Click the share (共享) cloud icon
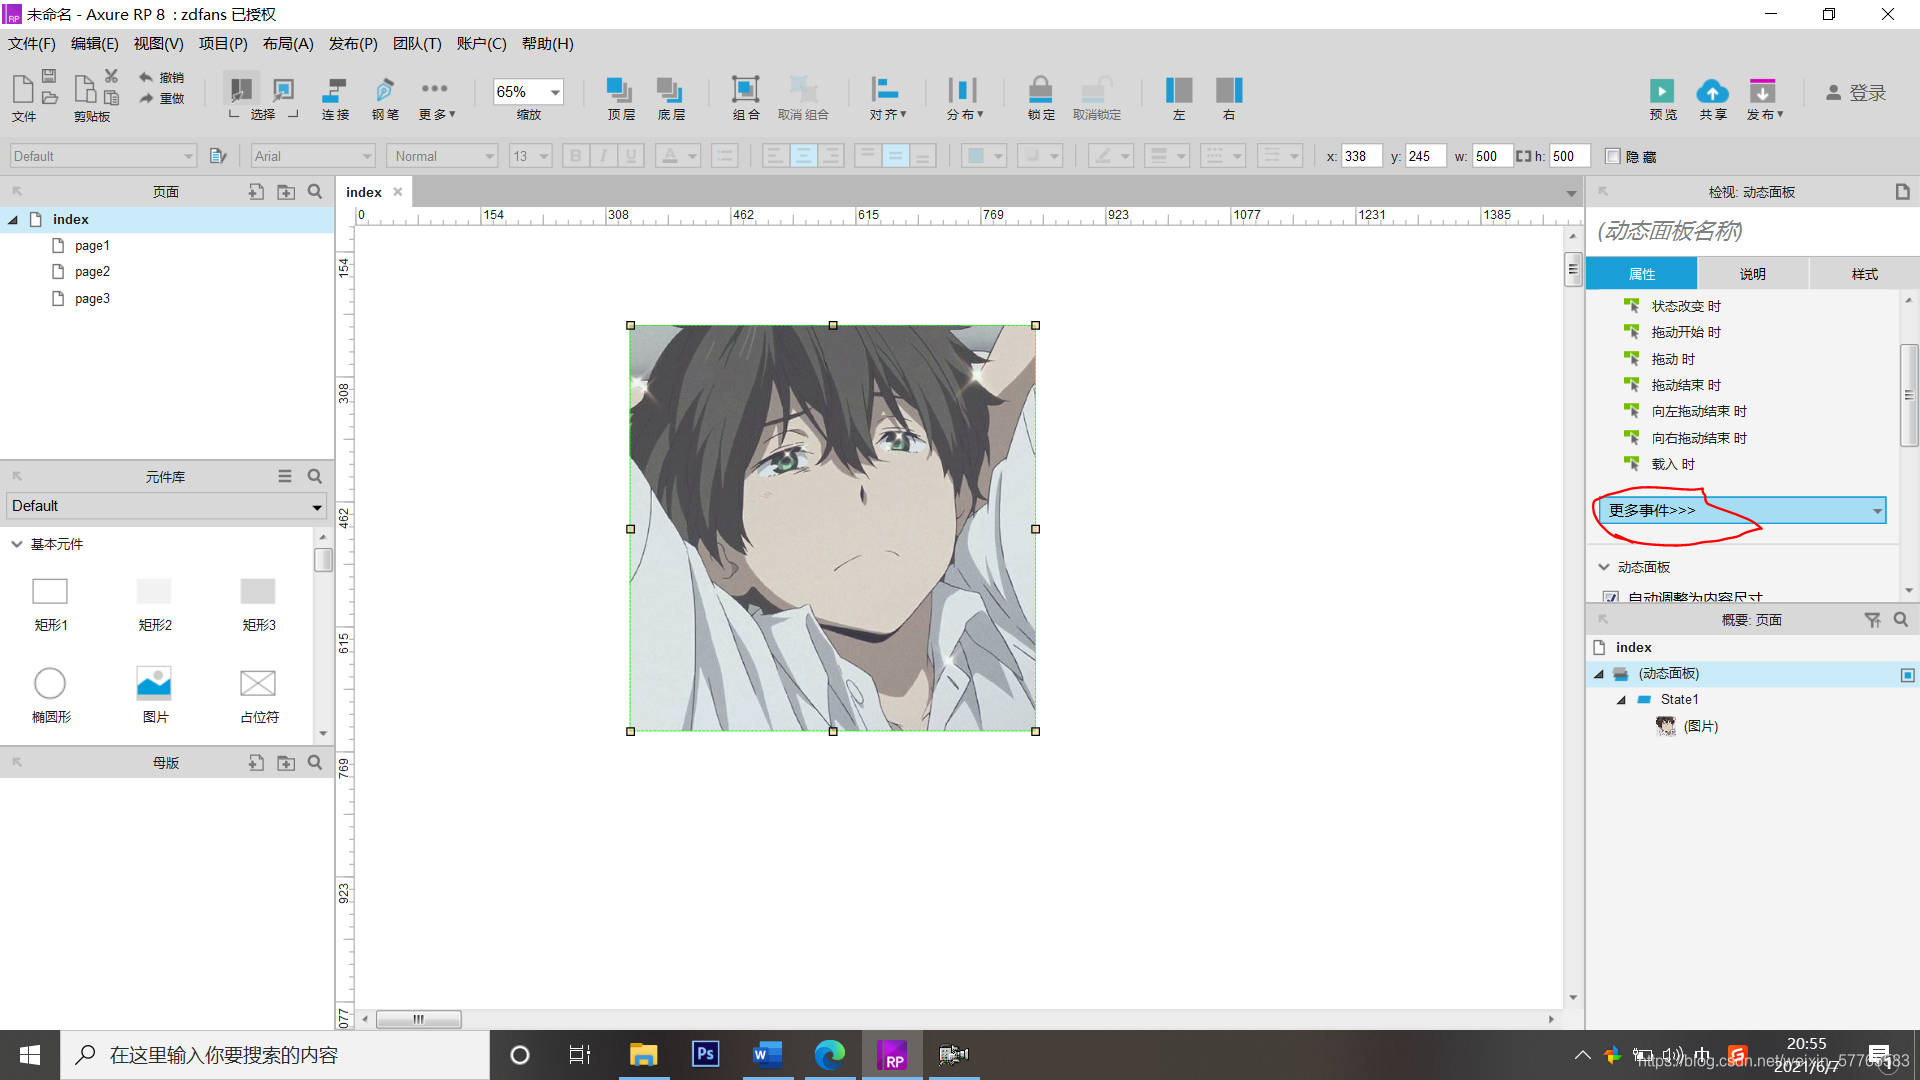 click(1713, 91)
